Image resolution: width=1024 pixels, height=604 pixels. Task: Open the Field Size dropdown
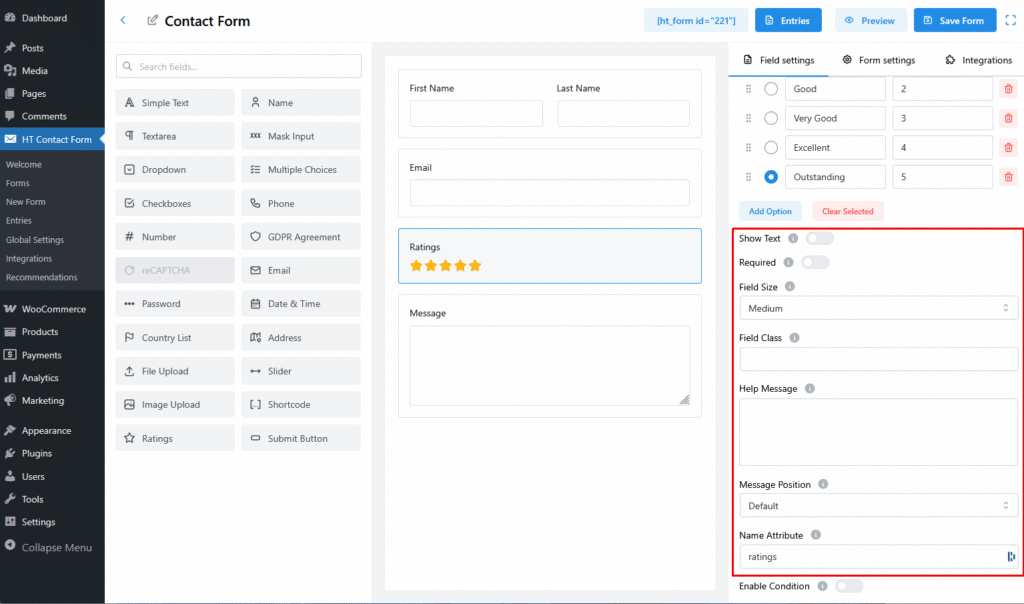(878, 309)
